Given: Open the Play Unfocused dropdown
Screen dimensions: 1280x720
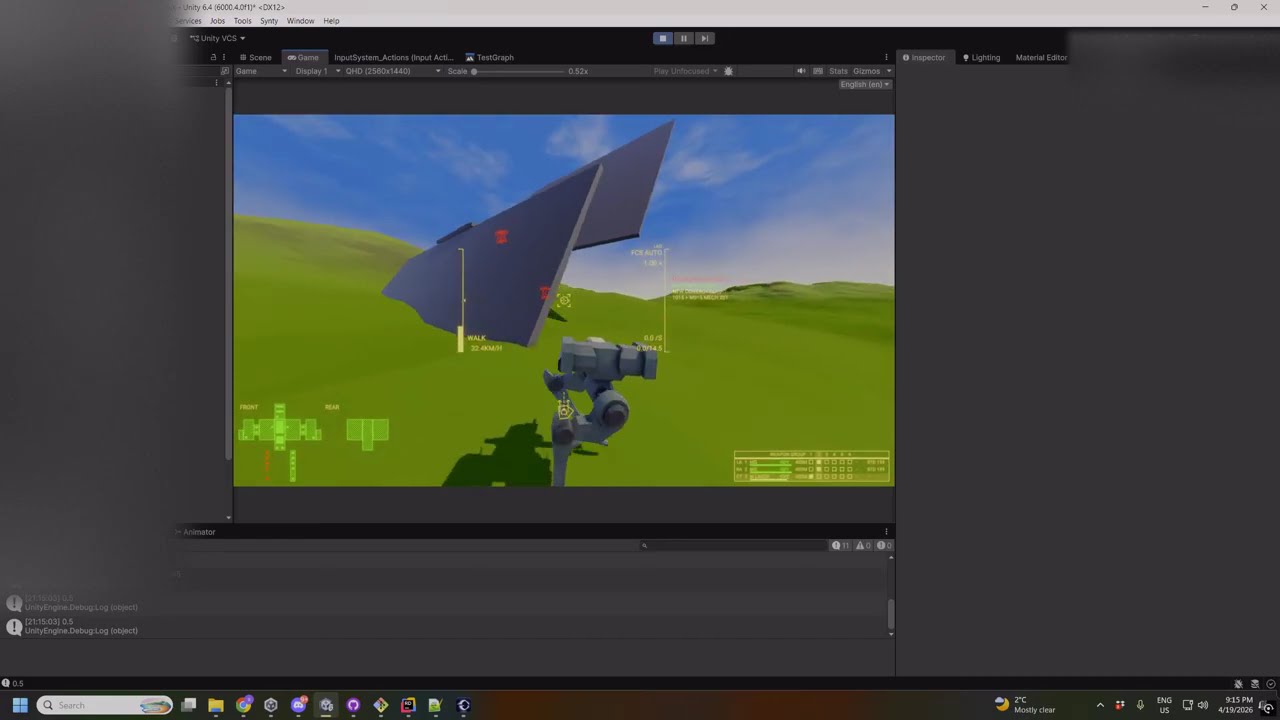Looking at the screenshot, I should pos(685,71).
